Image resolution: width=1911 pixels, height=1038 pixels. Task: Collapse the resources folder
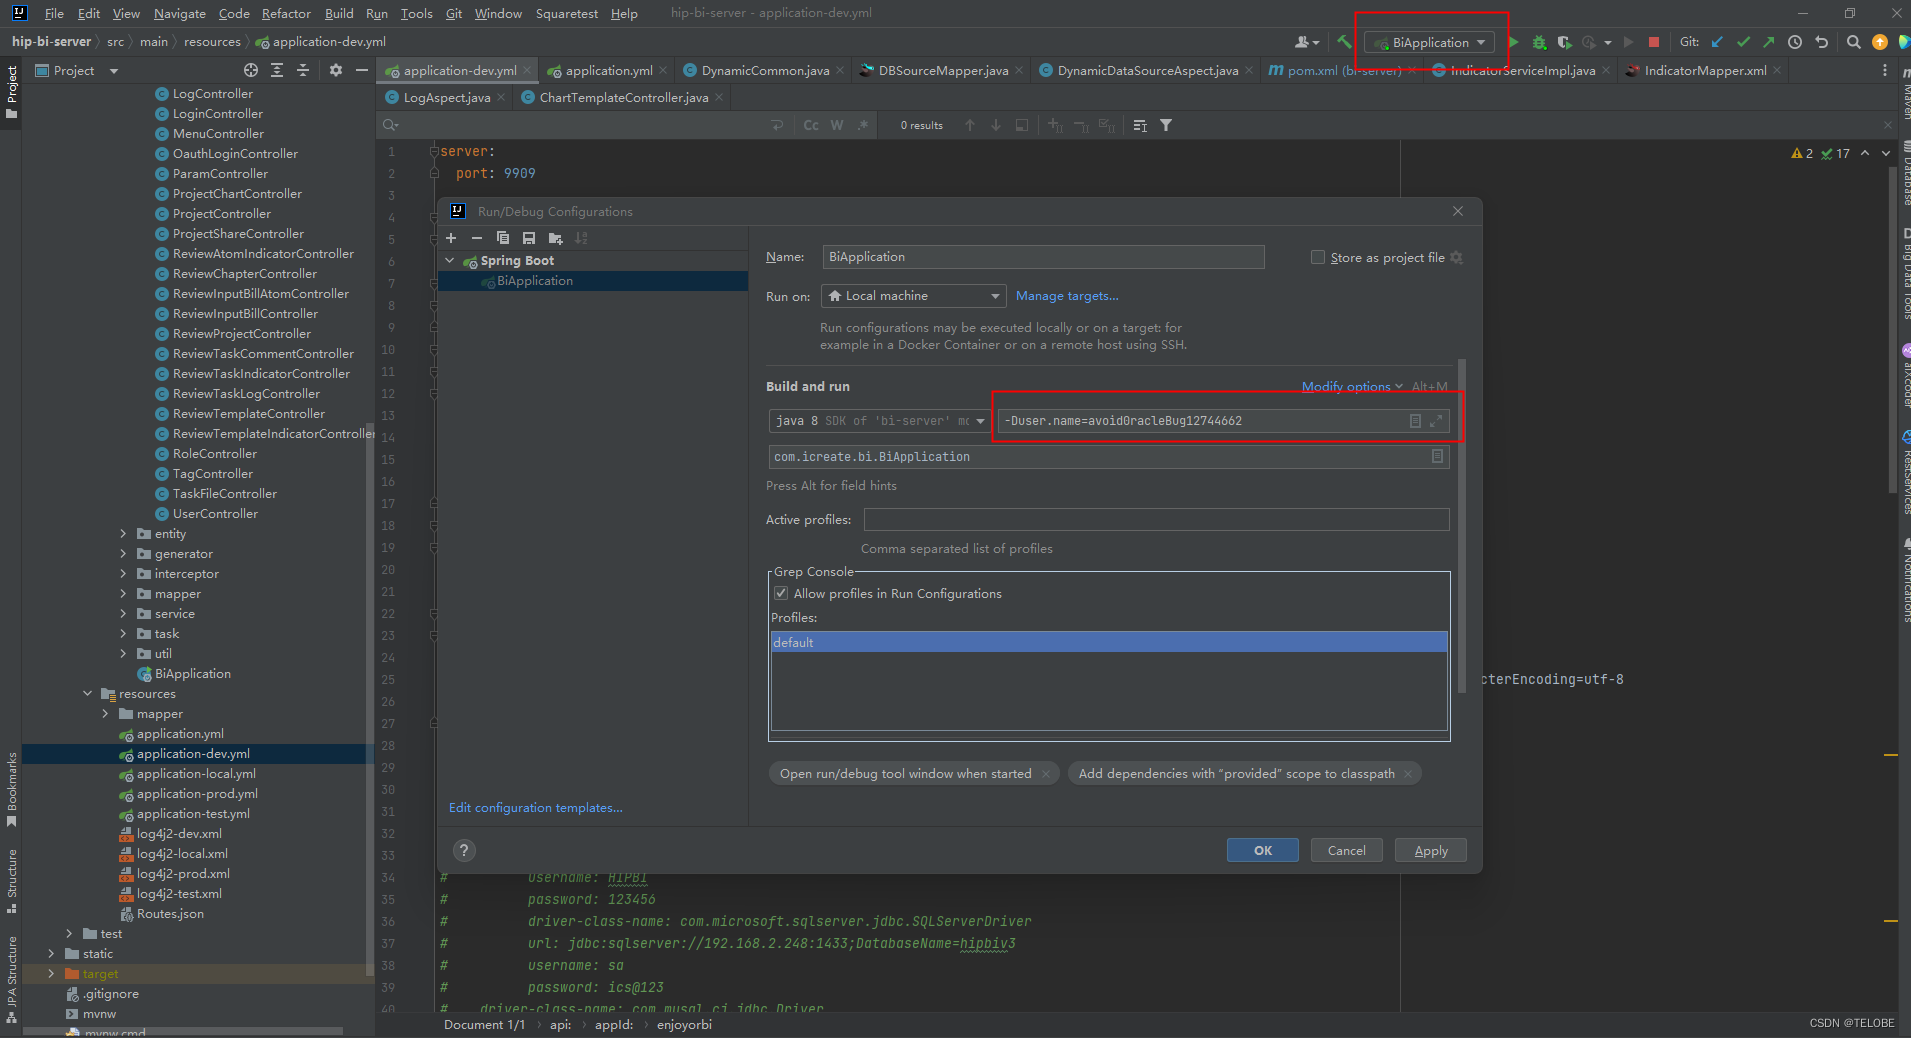tap(88, 694)
